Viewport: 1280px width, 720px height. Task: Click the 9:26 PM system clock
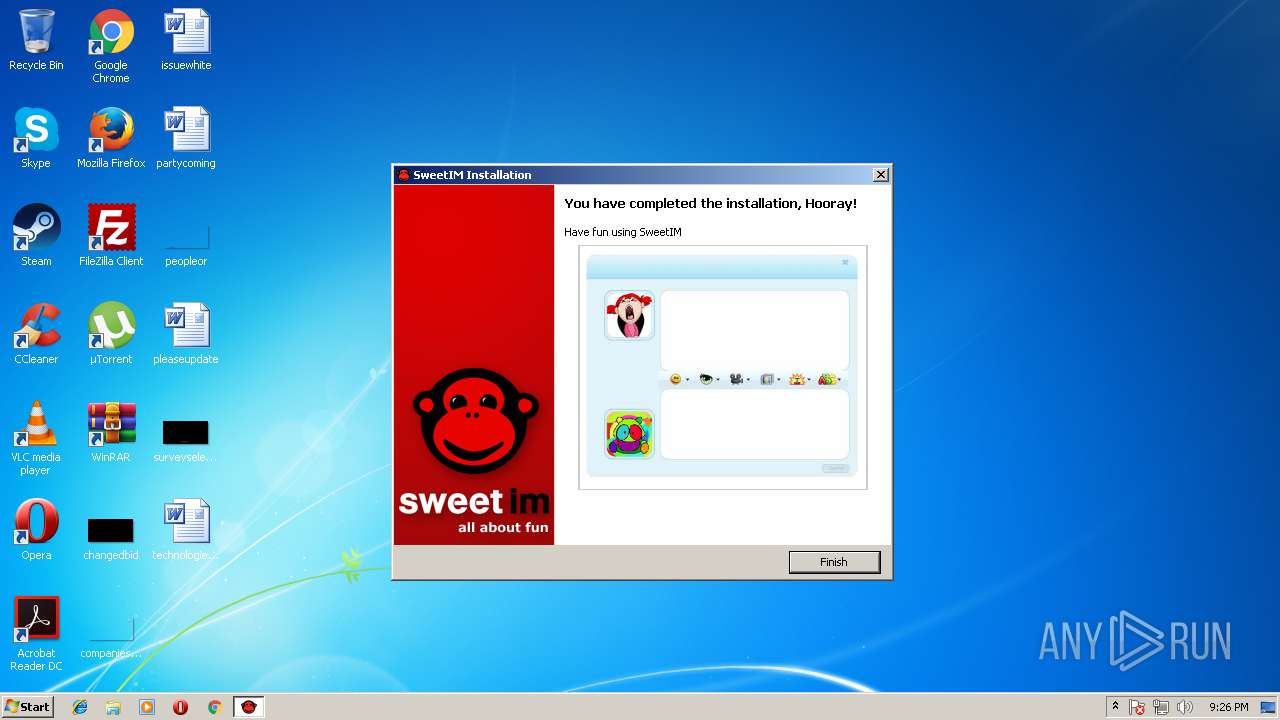click(1228, 707)
